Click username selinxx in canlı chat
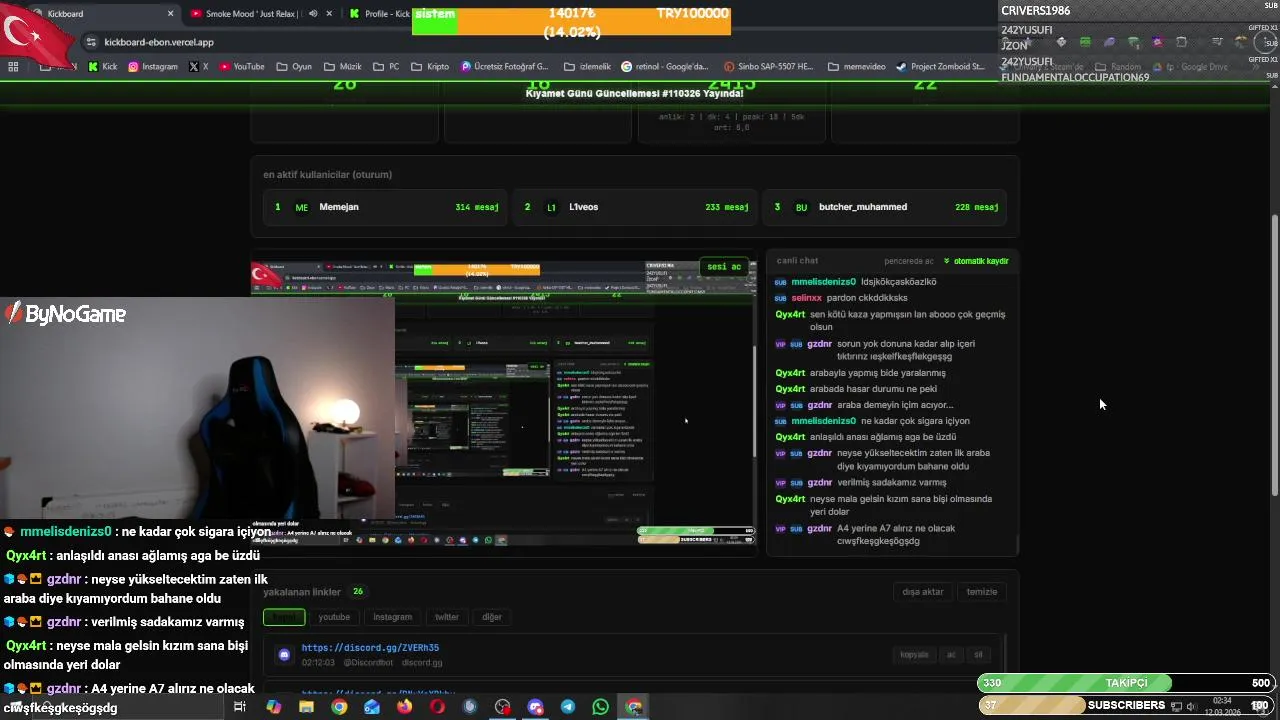 [x=806, y=298]
